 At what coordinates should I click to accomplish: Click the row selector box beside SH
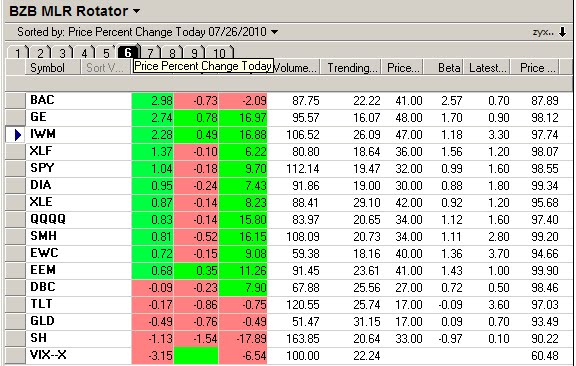pyautogui.click(x=15, y=338)
